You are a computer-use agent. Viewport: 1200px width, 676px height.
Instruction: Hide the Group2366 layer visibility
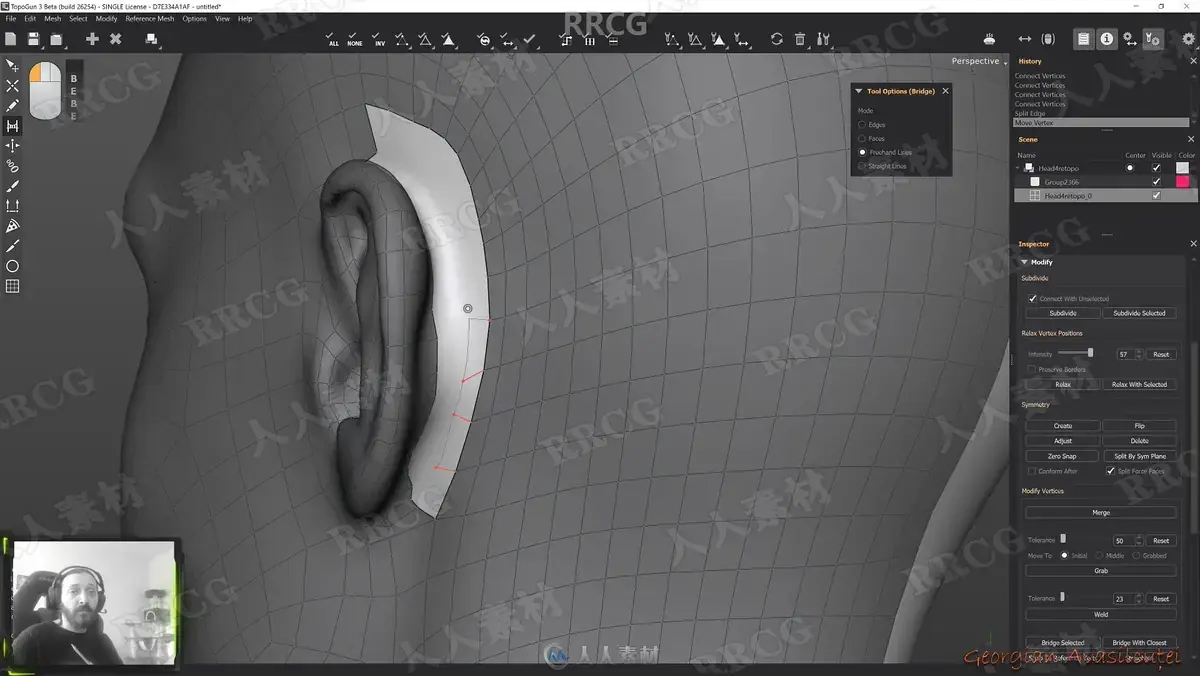click(x=1157, y=182)
